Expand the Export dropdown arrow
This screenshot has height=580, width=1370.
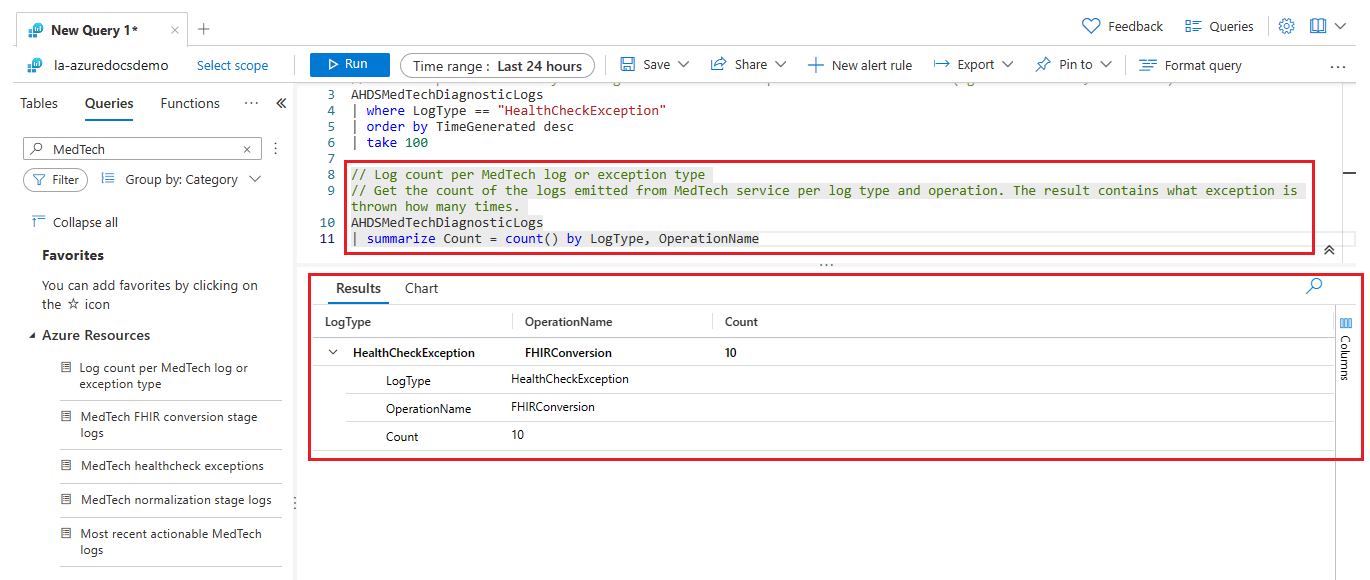pos(1007,65)
